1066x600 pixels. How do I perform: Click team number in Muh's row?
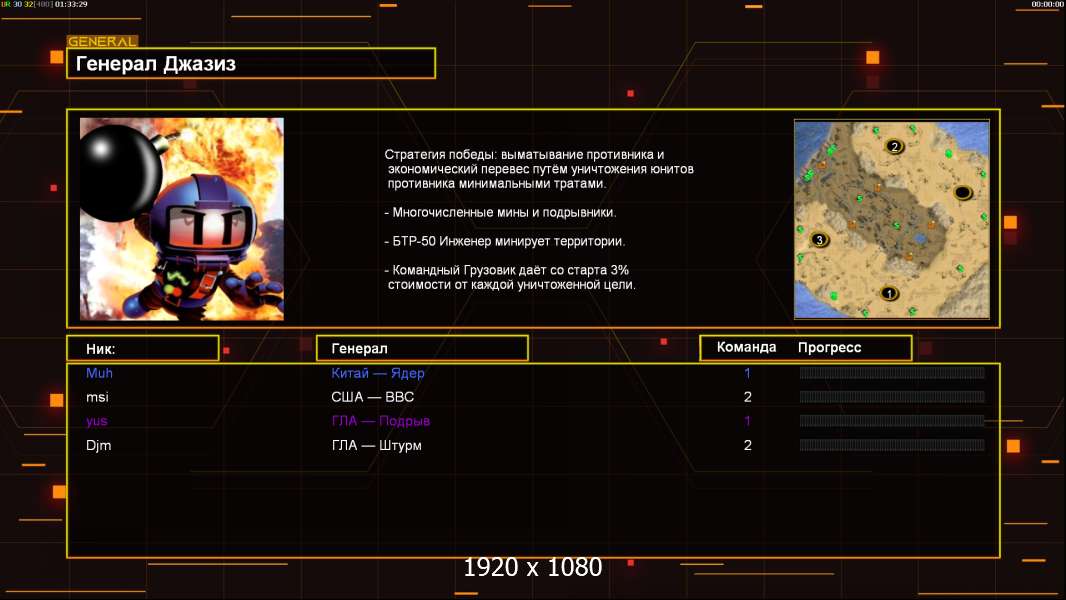[747, 373]
